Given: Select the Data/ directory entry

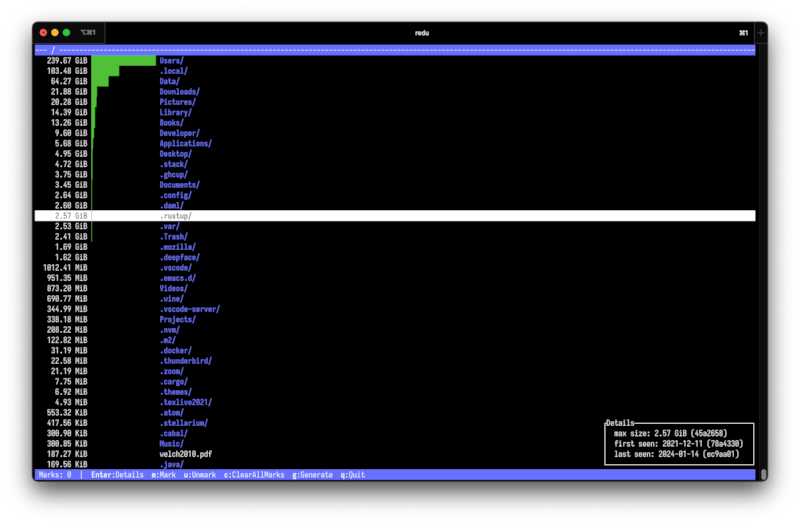Looking at the screenshot, I should 169,81.
